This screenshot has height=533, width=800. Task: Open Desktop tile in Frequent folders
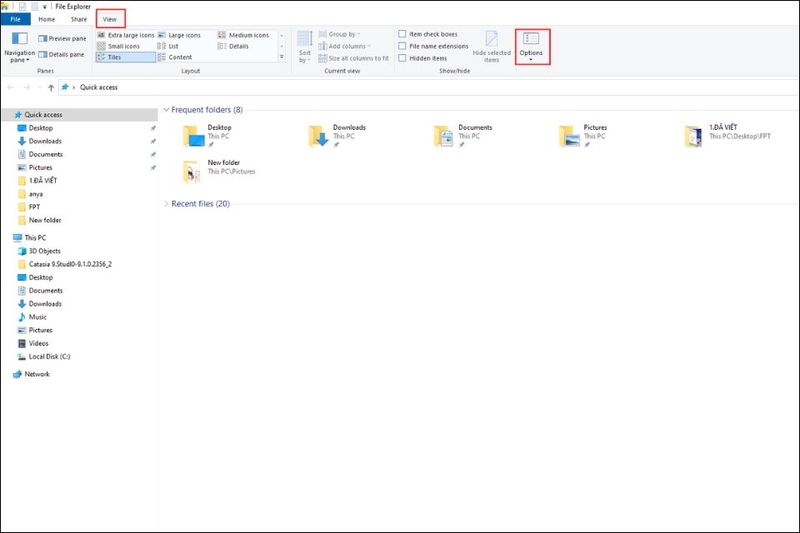(x=208, y=136)
